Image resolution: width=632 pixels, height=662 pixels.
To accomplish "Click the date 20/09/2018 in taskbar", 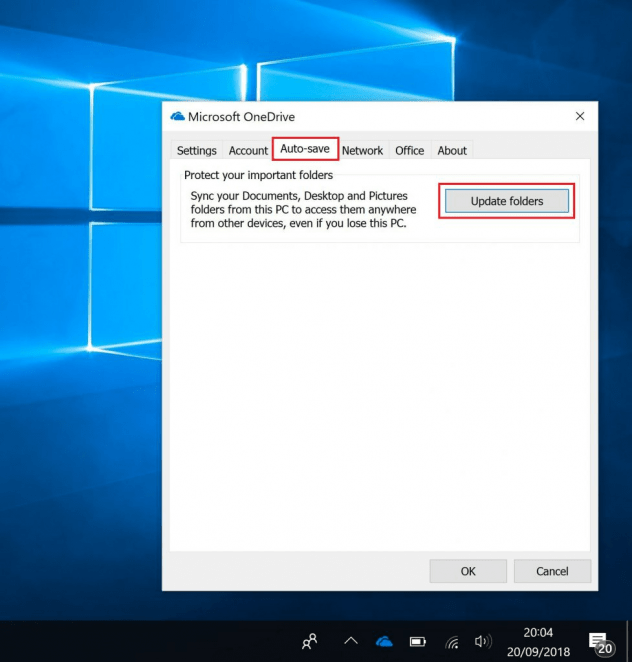I will pyautogui.click(x=538, y=652).
